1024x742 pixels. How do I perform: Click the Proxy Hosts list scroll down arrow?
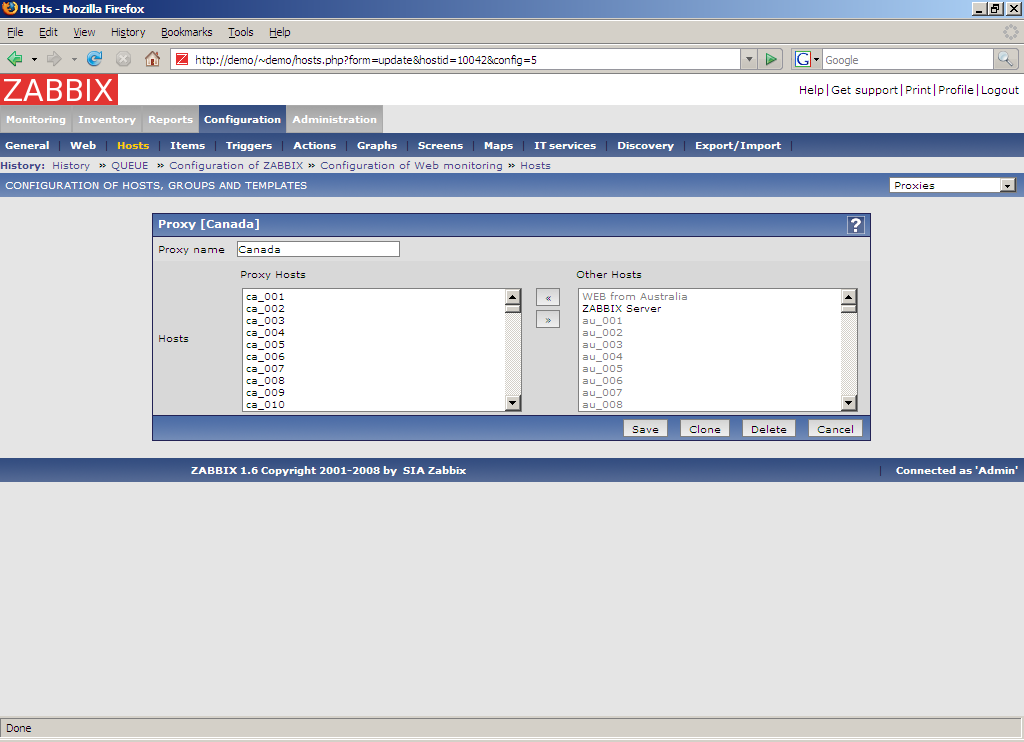point(513,403)
